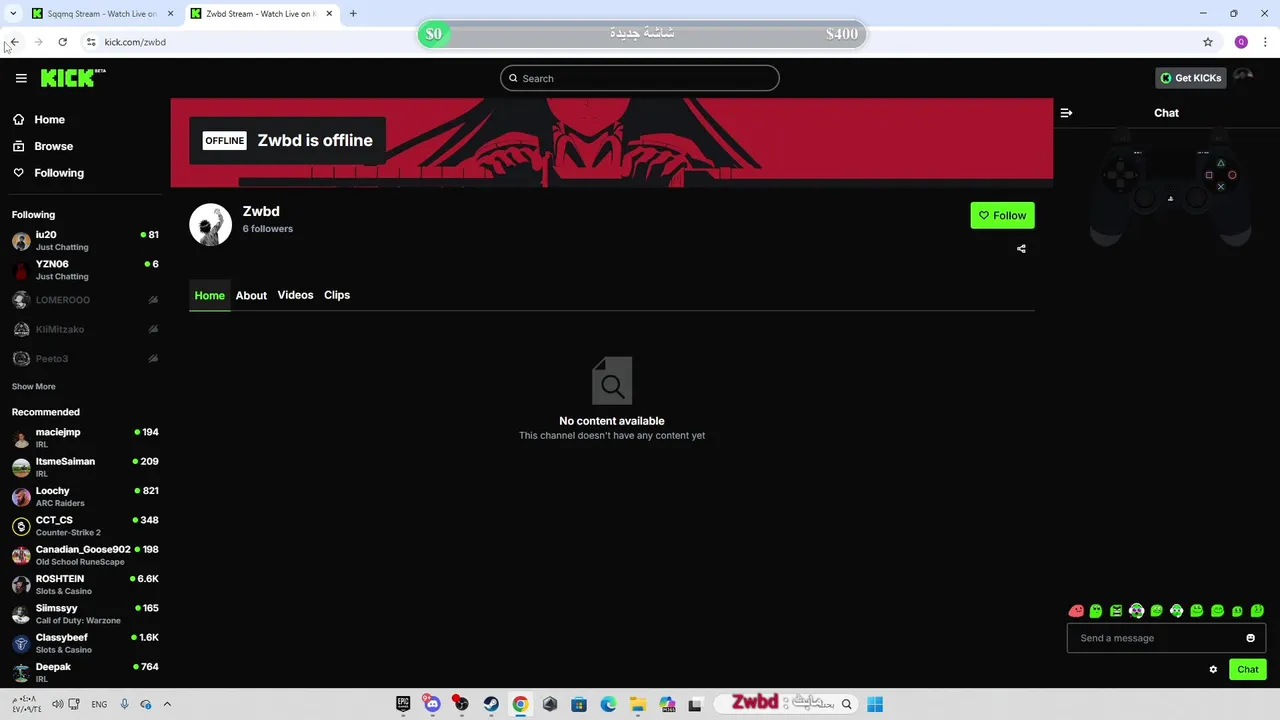Open iu20 followed channel
The height and width of the screenshot is (720, 1280).
85,241
